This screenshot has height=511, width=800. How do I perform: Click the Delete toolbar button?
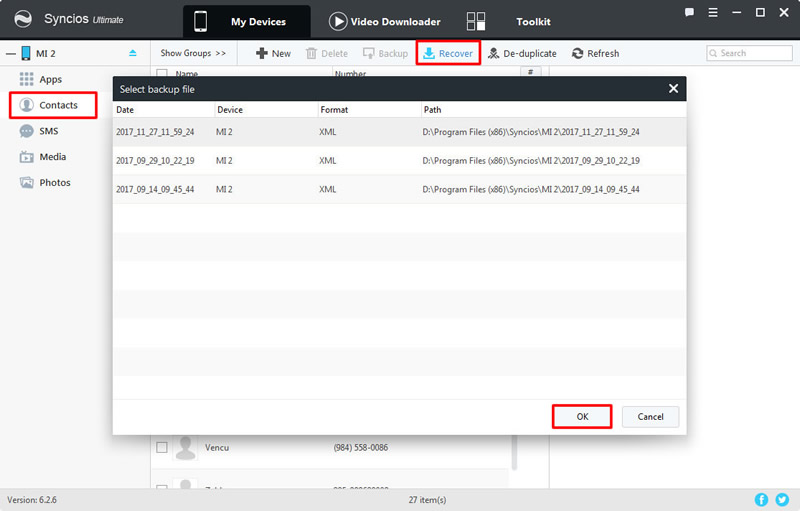(327, 54)
